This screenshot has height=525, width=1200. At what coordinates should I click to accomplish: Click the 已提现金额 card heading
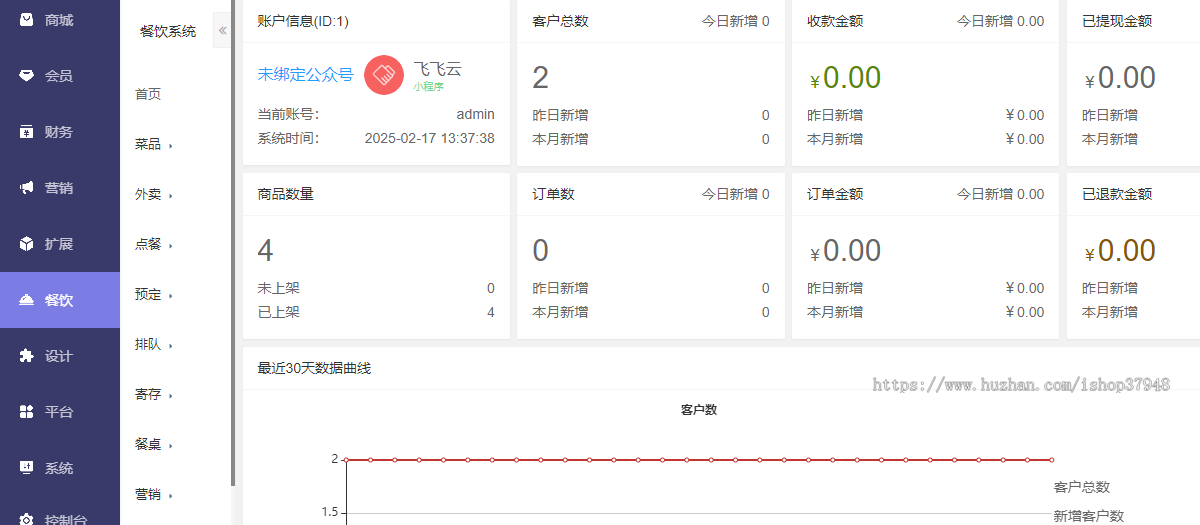1117,21
